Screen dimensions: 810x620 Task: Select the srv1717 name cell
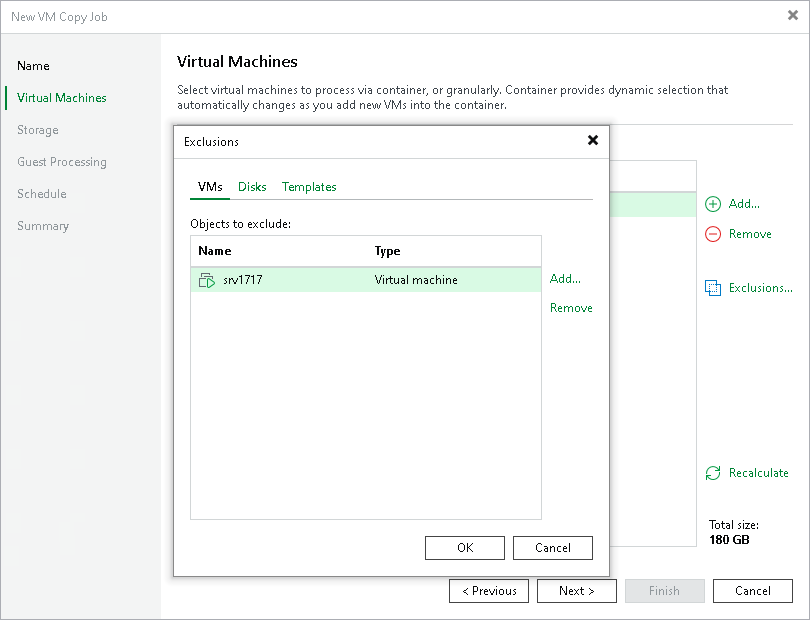tap(243, 280)
